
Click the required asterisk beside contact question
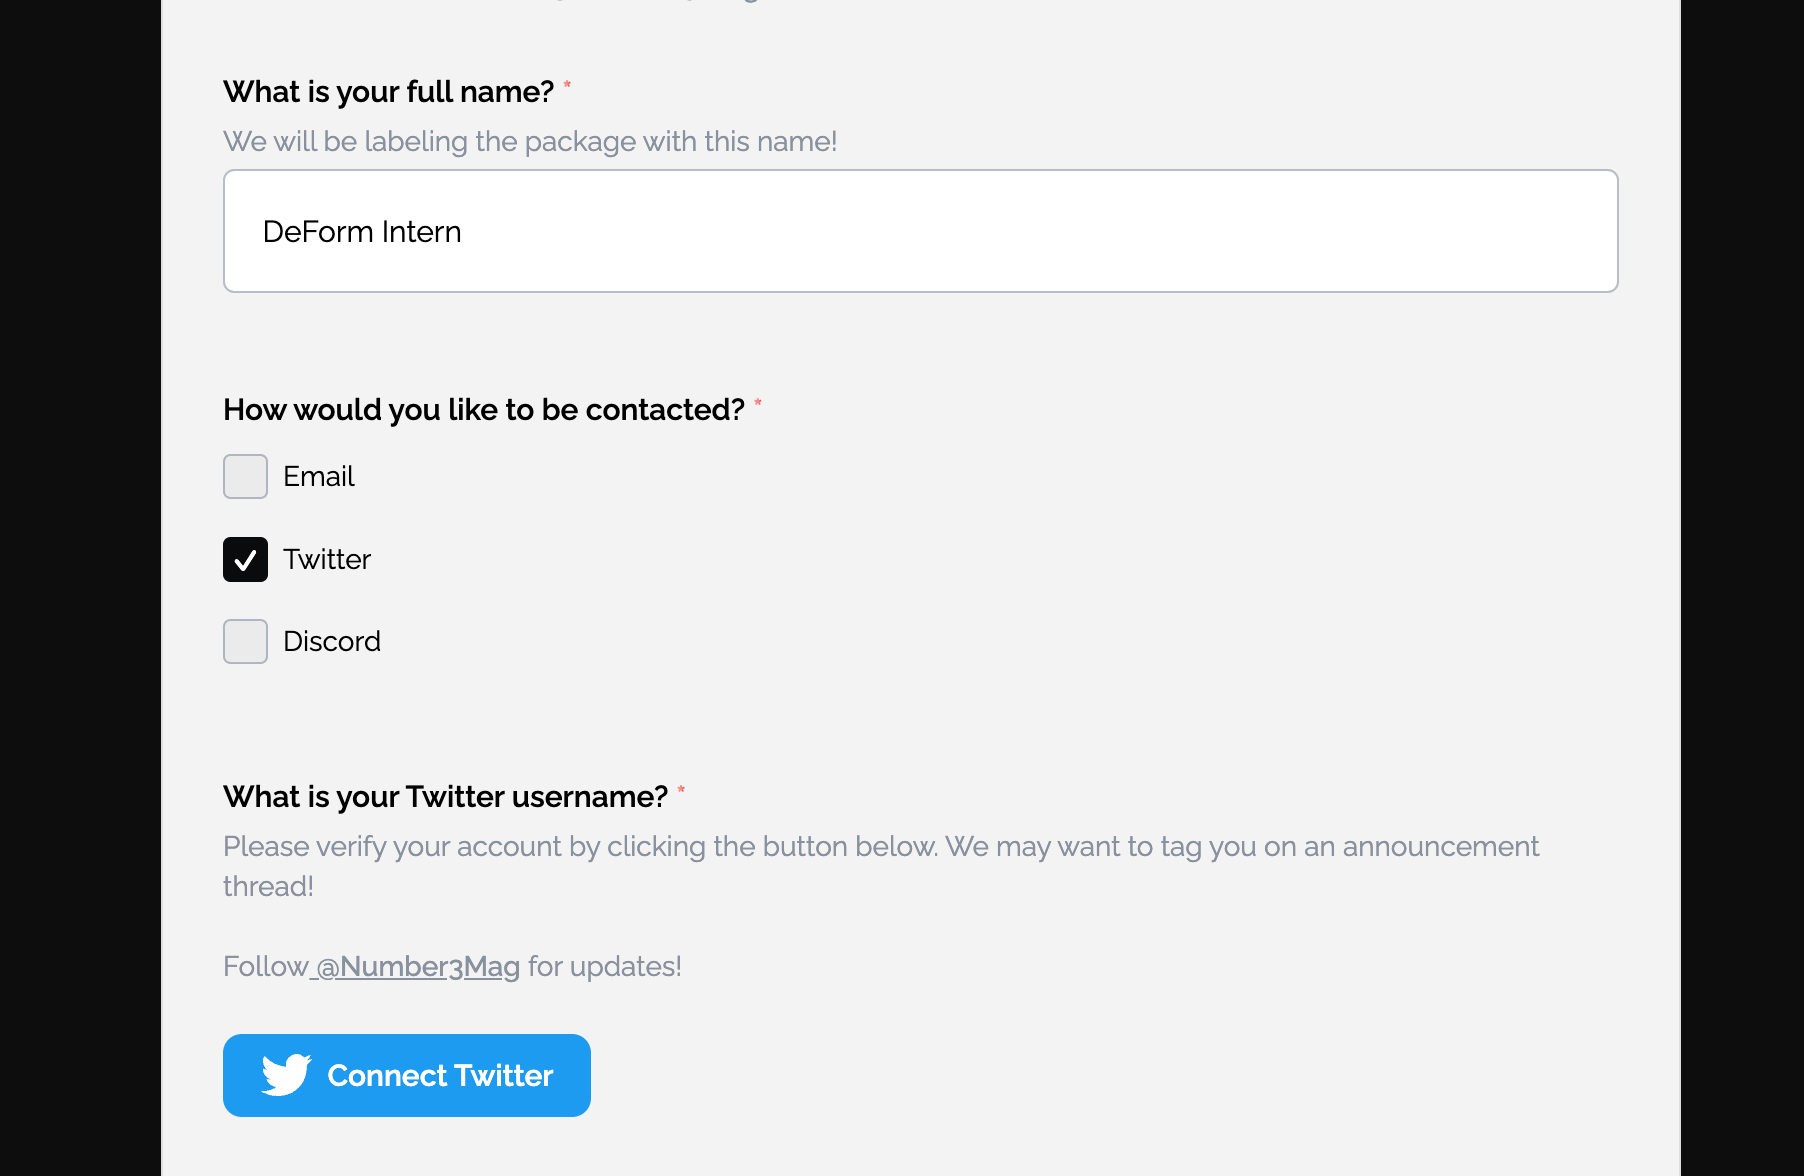coord(758,403)
